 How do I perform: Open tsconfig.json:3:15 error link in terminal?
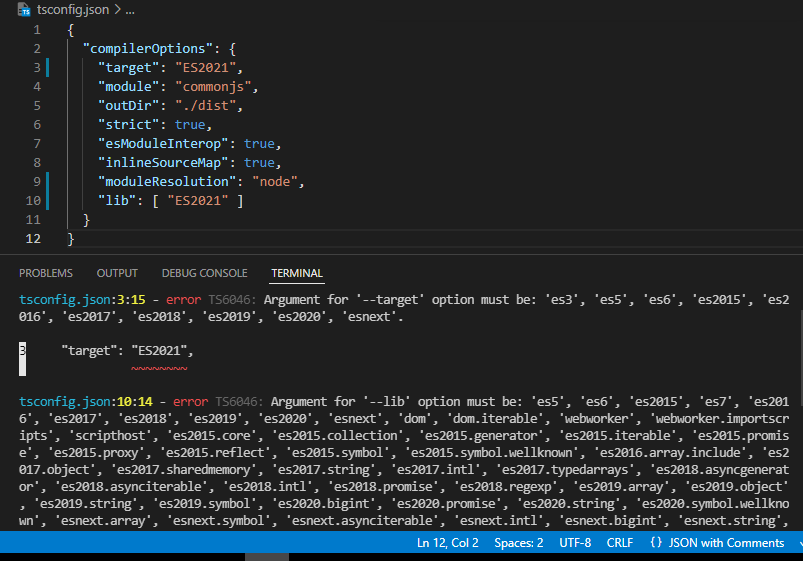[82, 300]
